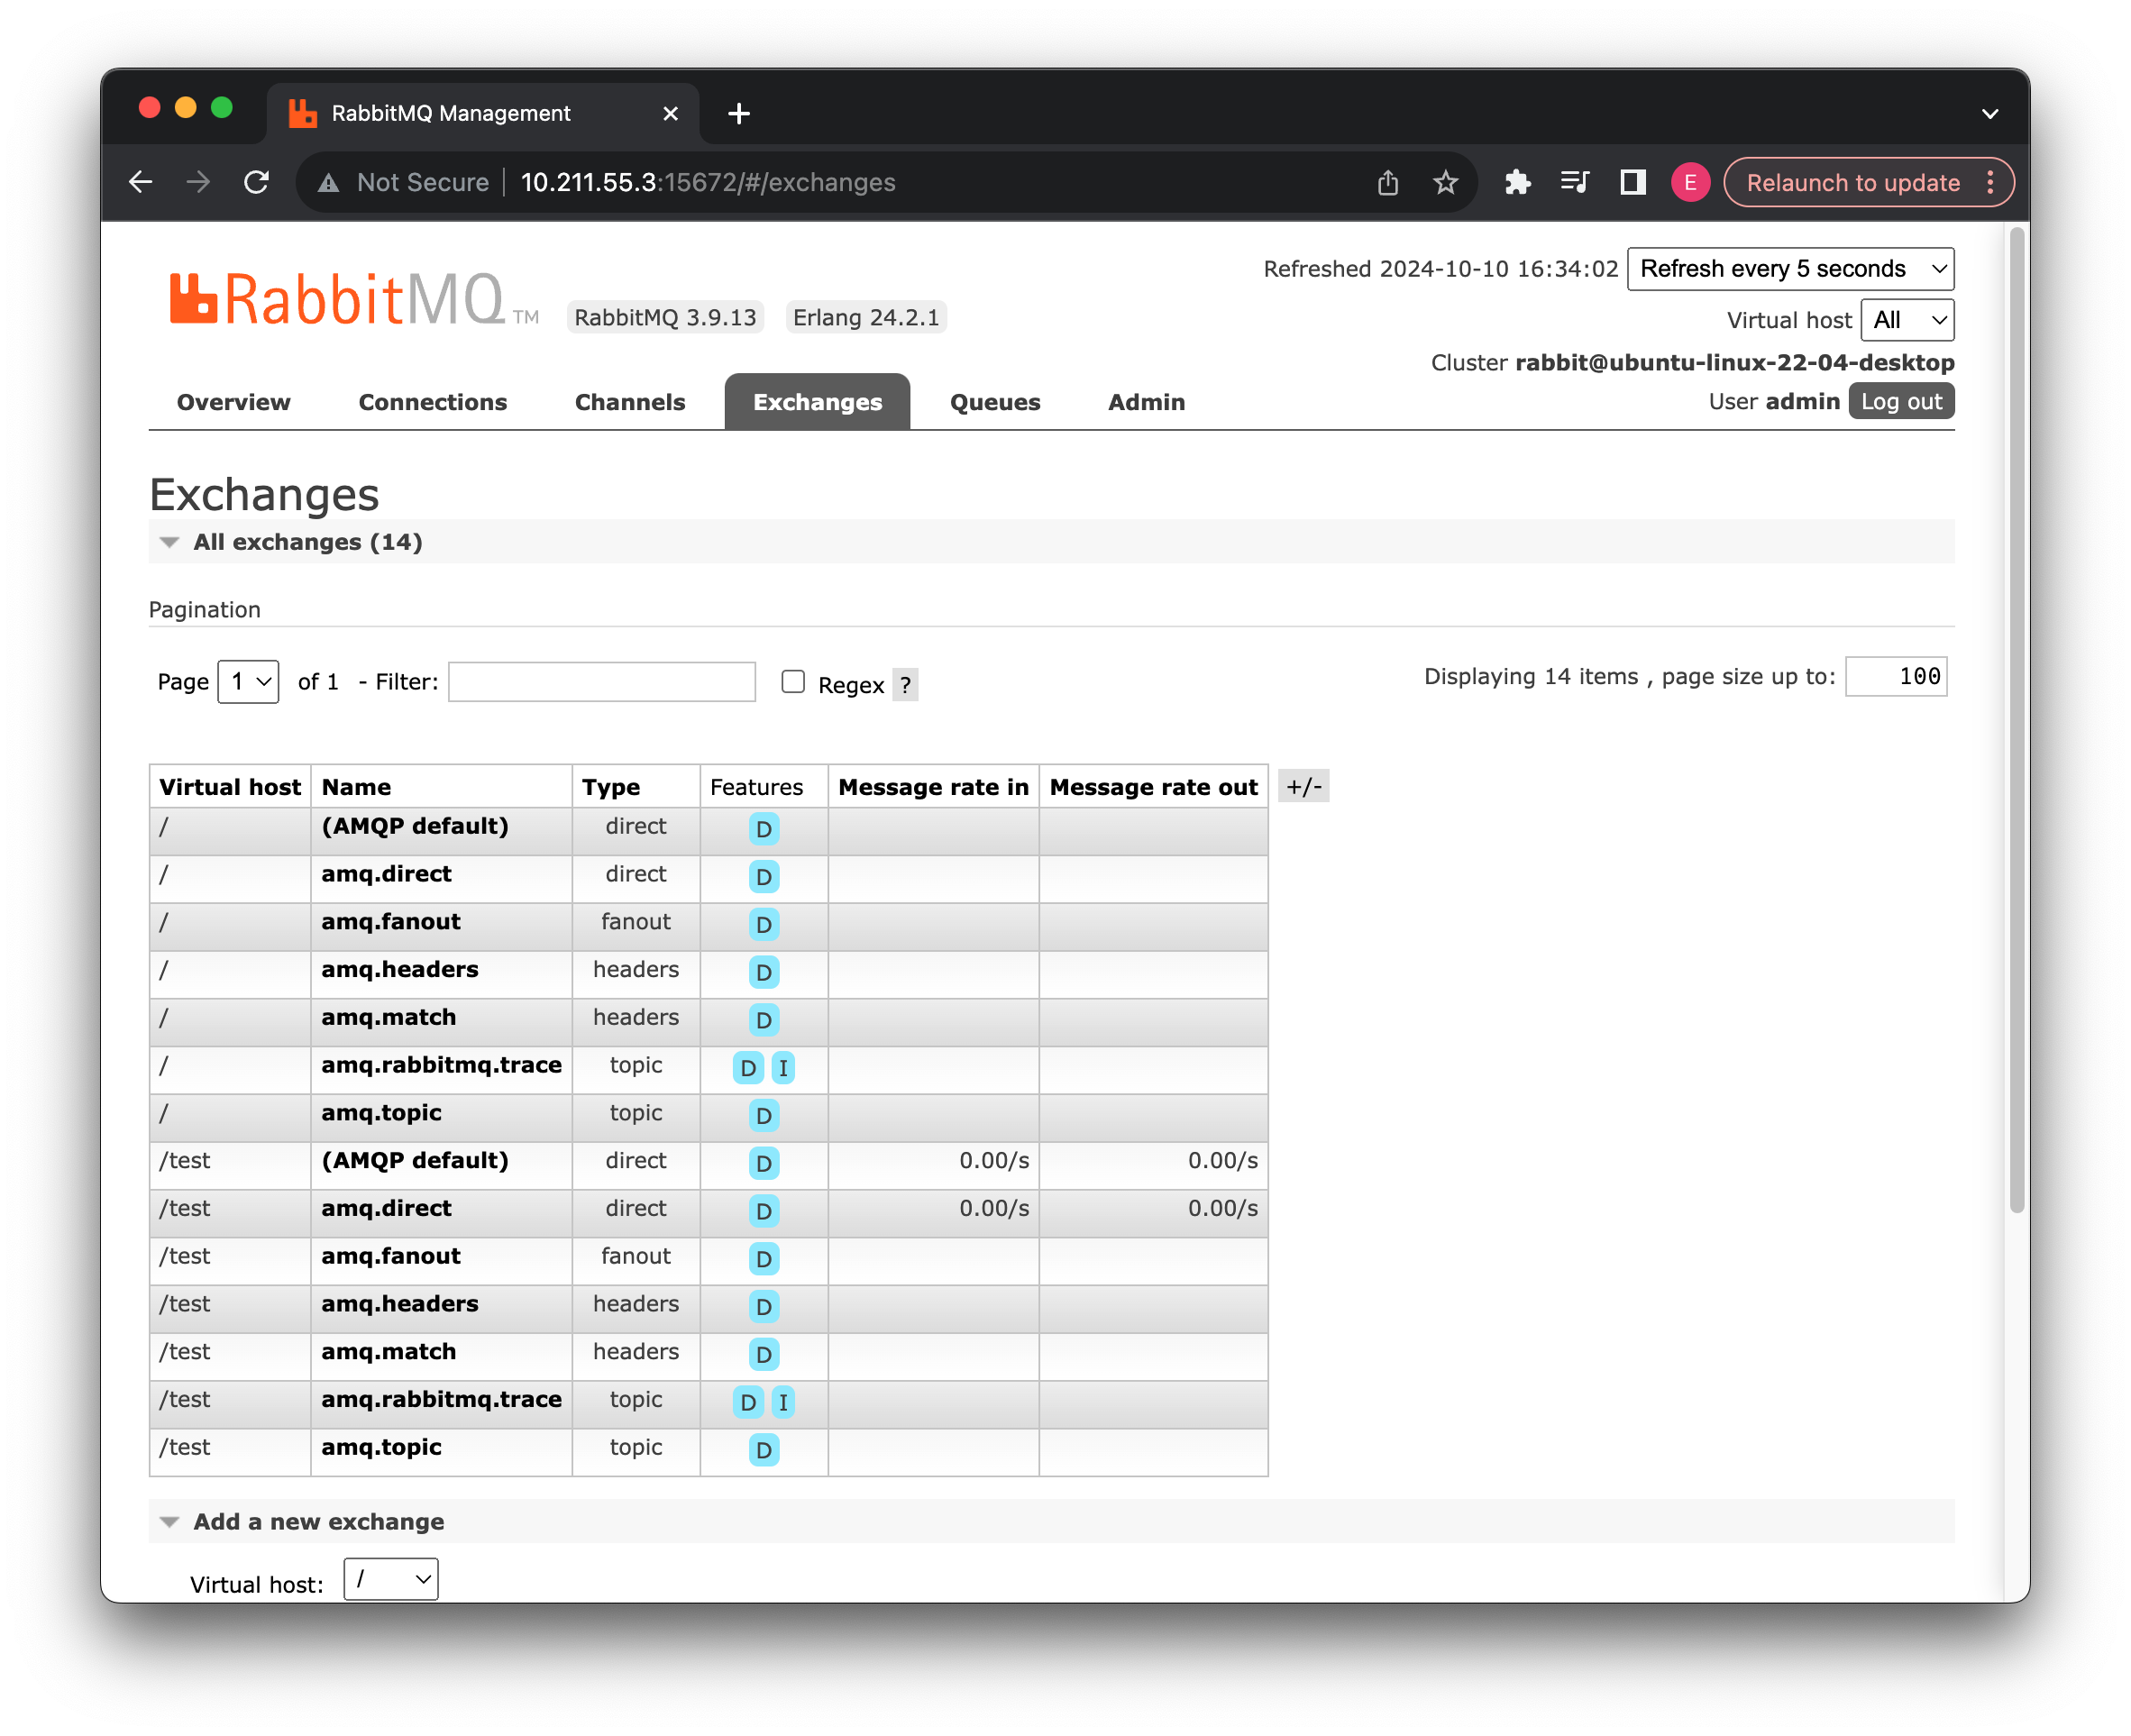Screen dimensions: 2131x1736
Task: Bookmark page with star icon
Action: pos(1445,182)
